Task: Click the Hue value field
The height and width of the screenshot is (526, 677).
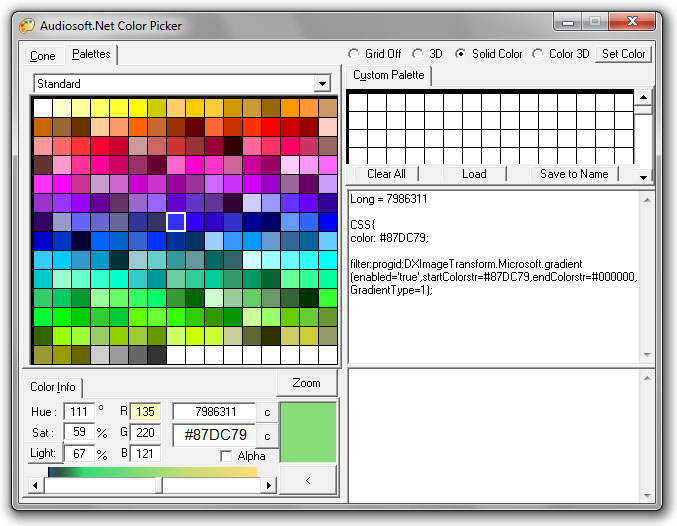Action: click(79, 412)
